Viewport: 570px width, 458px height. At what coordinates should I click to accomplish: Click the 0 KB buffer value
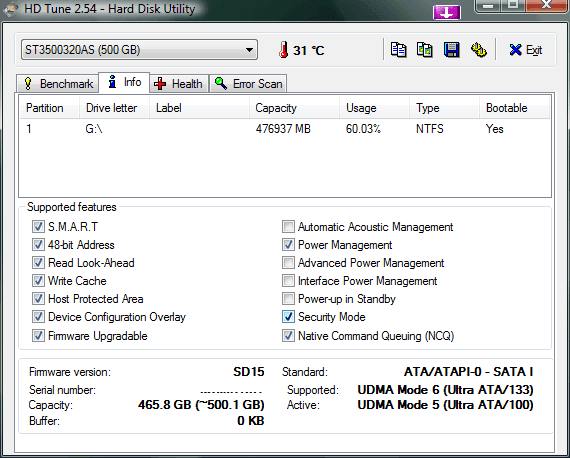click(251, 421)
